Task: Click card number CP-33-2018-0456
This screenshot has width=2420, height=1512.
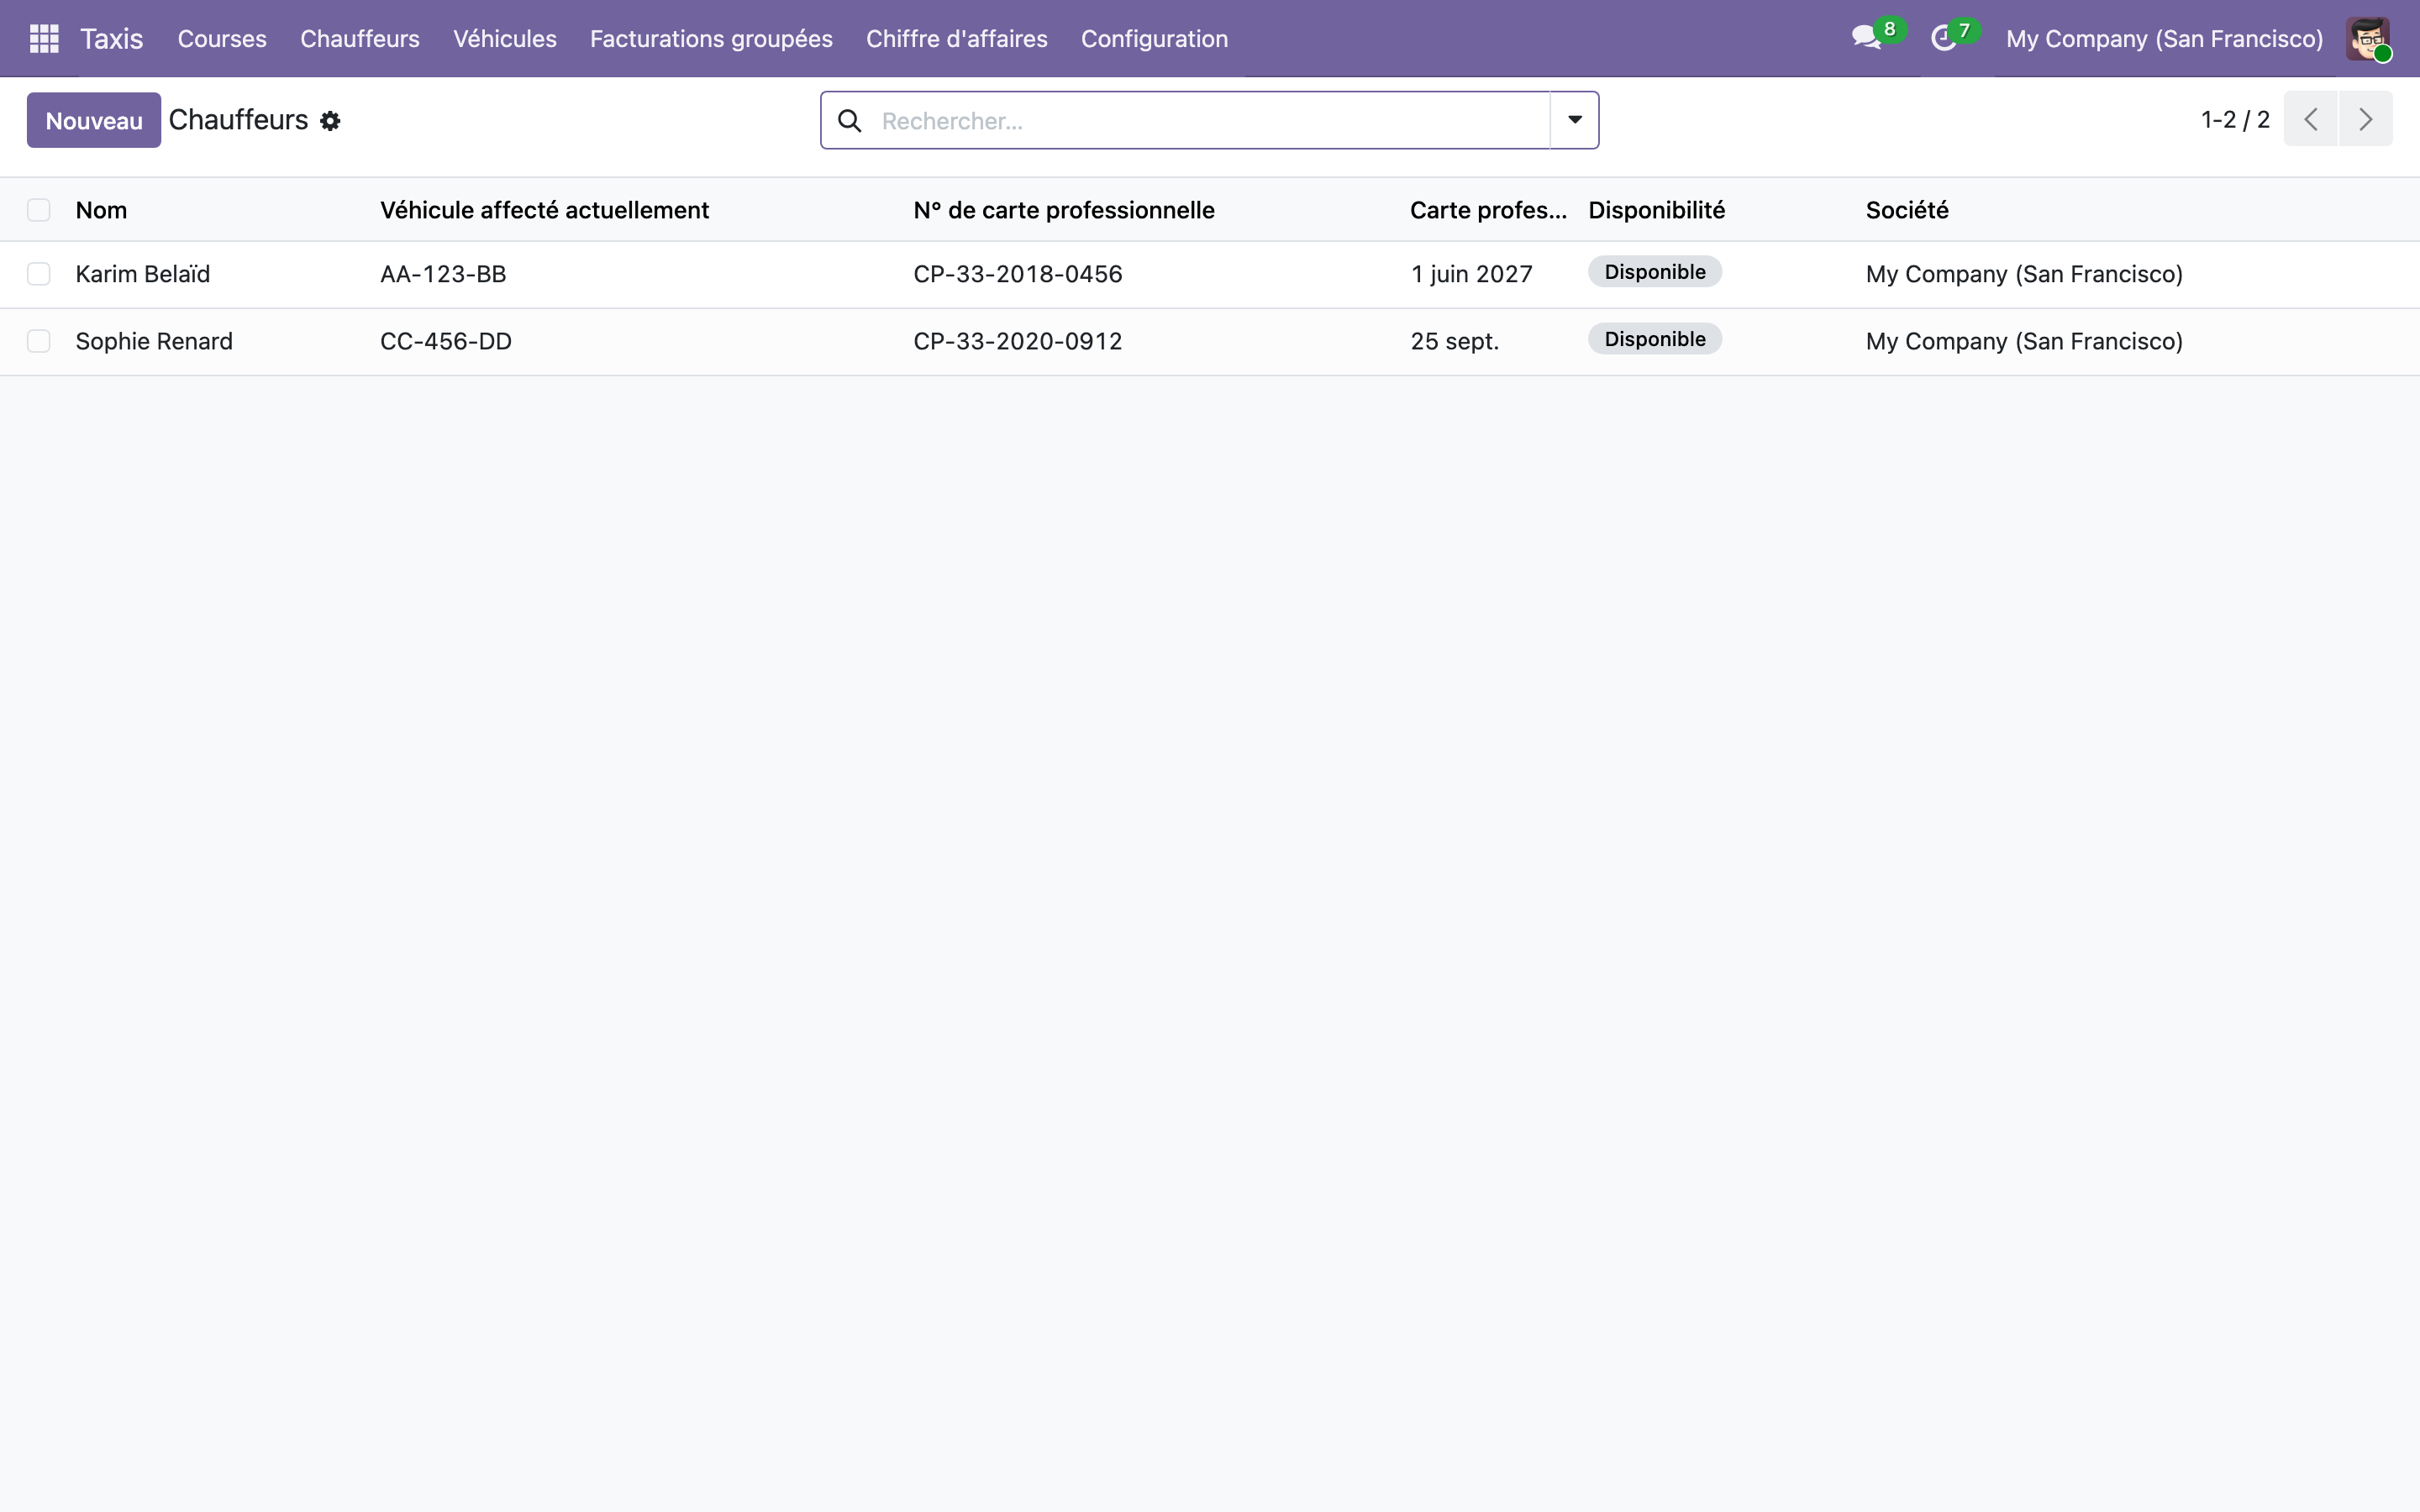Action: pos(1018,274)
